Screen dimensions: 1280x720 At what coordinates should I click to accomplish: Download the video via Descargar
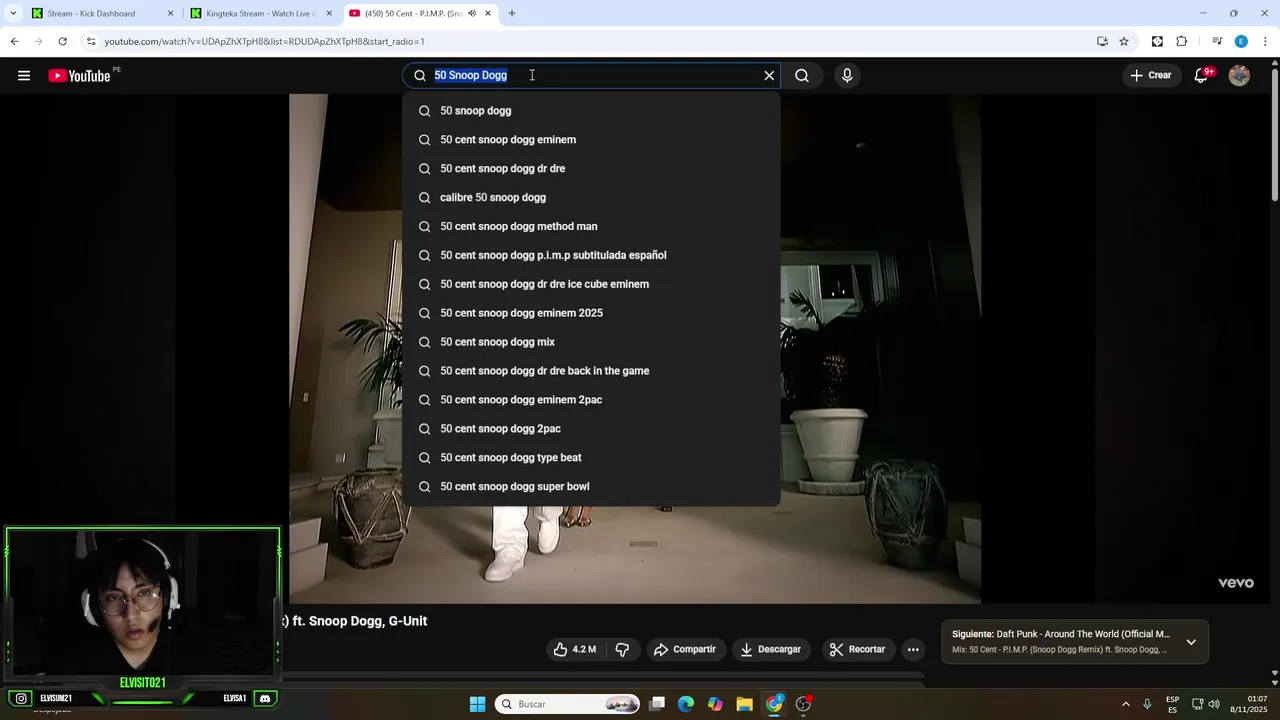pos(770,650)
